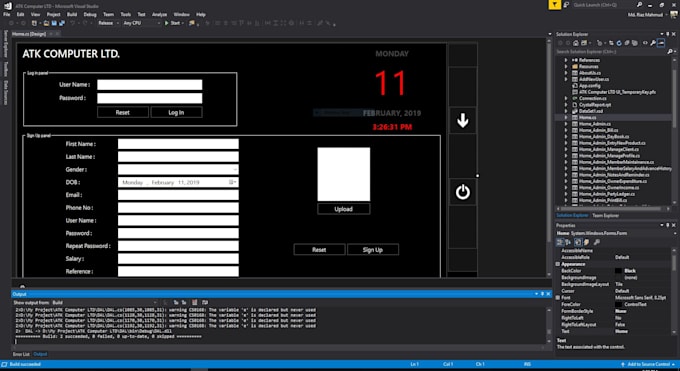Switch to the Team Explorer tab

coord(605,215)
